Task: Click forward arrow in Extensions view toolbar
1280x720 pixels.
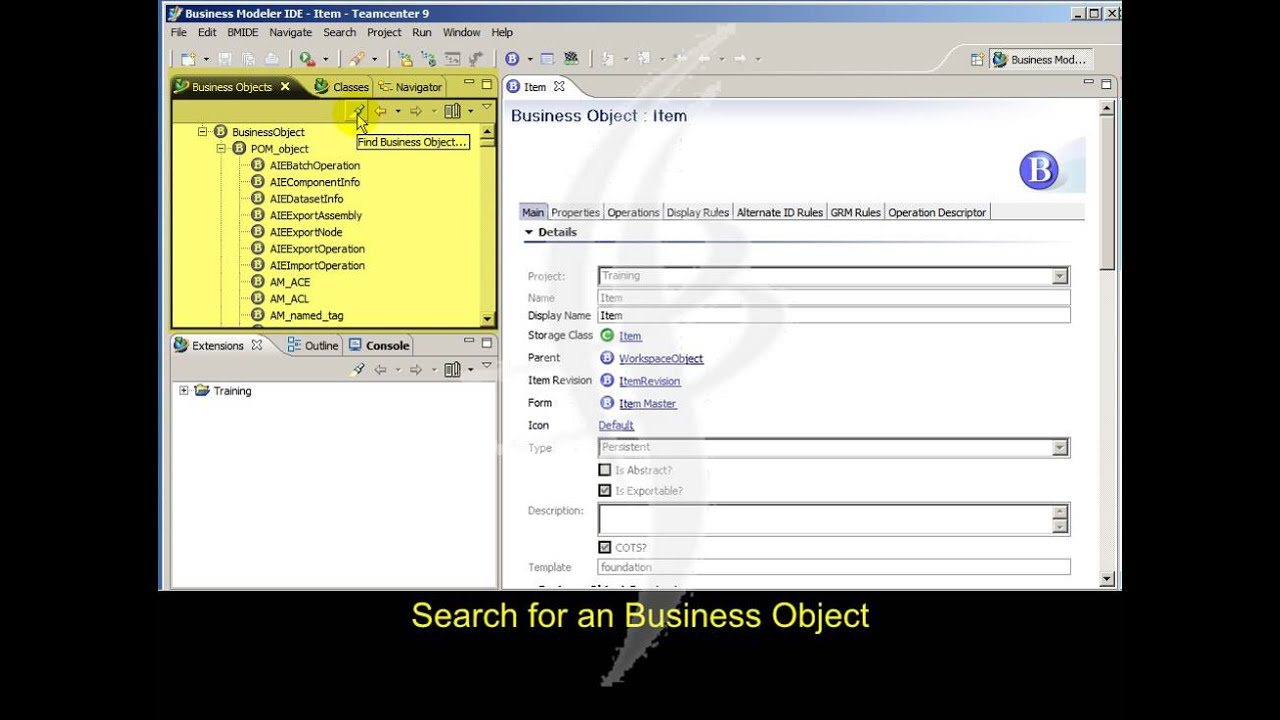Action: [416, 369]
